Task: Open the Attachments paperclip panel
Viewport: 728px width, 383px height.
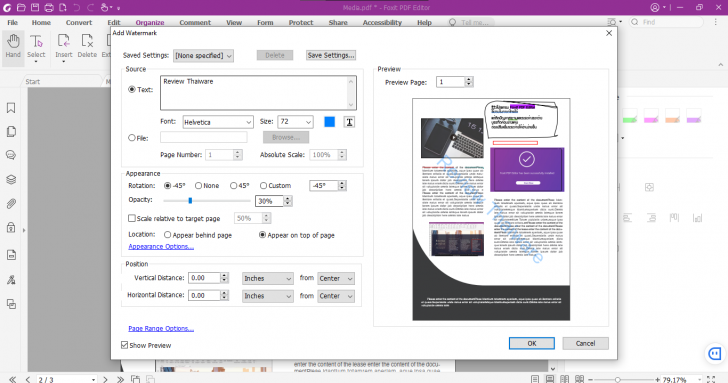Action: tap(11, 203)
